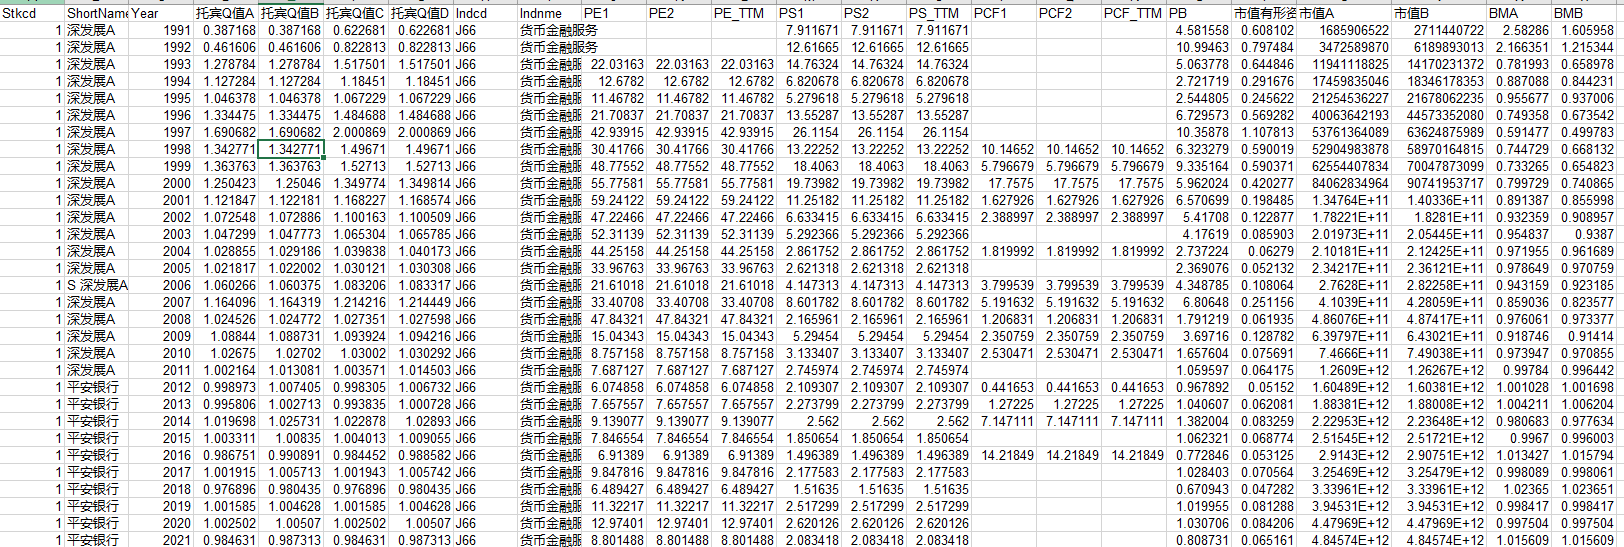Click the PE_TTM cell for year 2008
This screenshot has height=547, width=1624.
point(744,319)
